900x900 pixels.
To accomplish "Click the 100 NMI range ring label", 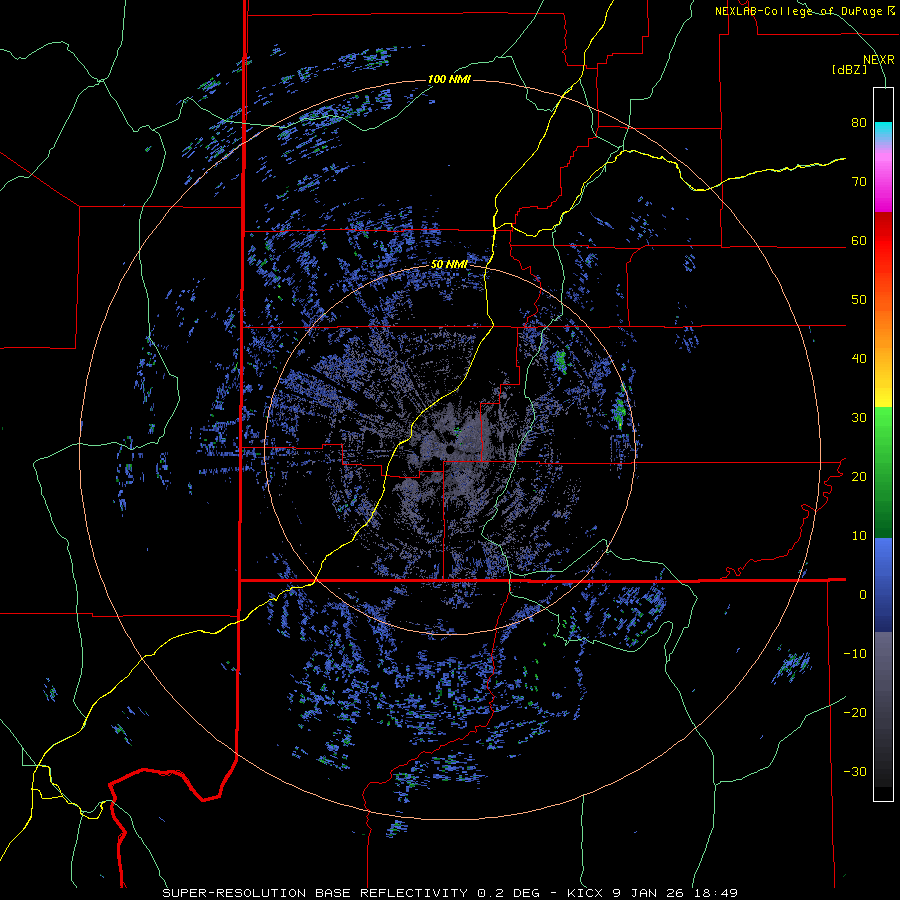I will pos(449,79).
